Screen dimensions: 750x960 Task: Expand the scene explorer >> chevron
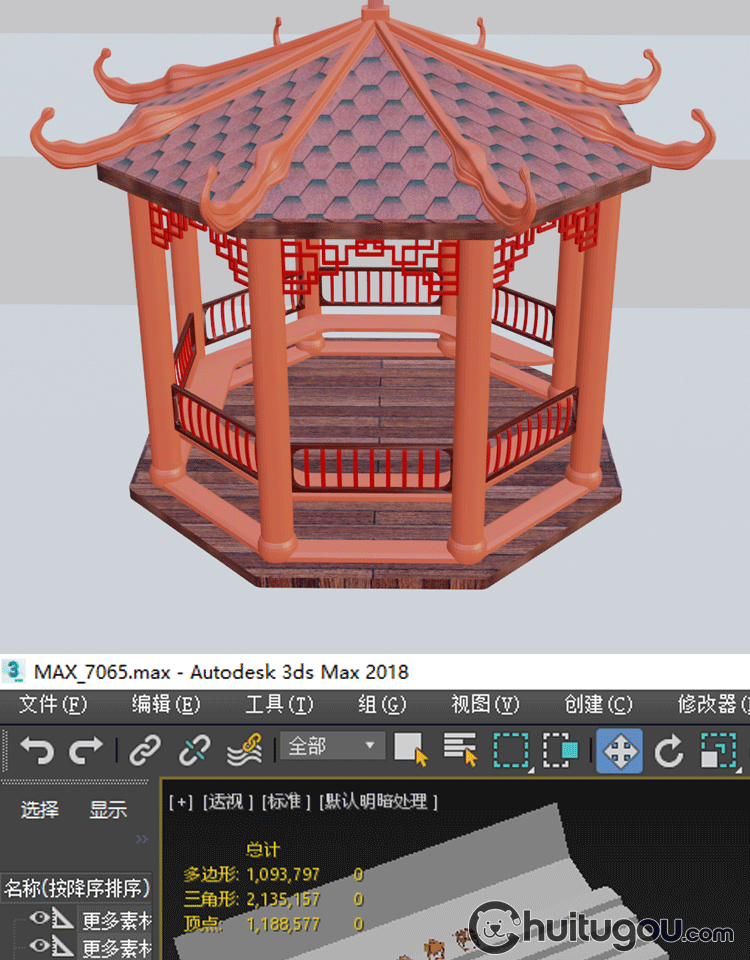pos(142,839)
